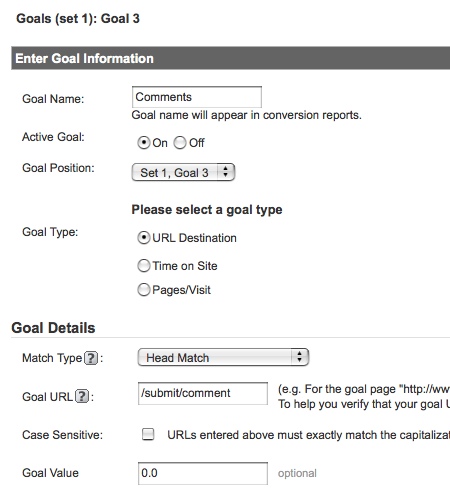The image size is (450, 502).
Task: Select the Active Goal On radio
Action: click(144, 143)
